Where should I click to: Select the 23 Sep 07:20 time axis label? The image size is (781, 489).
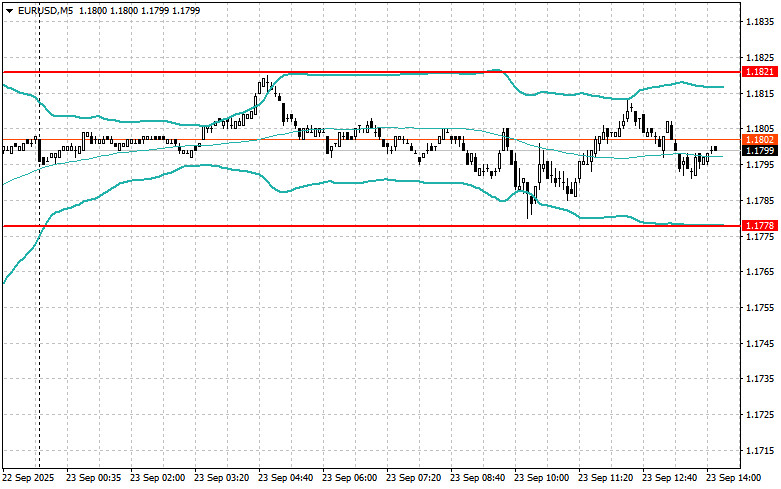click(x=413, y=478)
